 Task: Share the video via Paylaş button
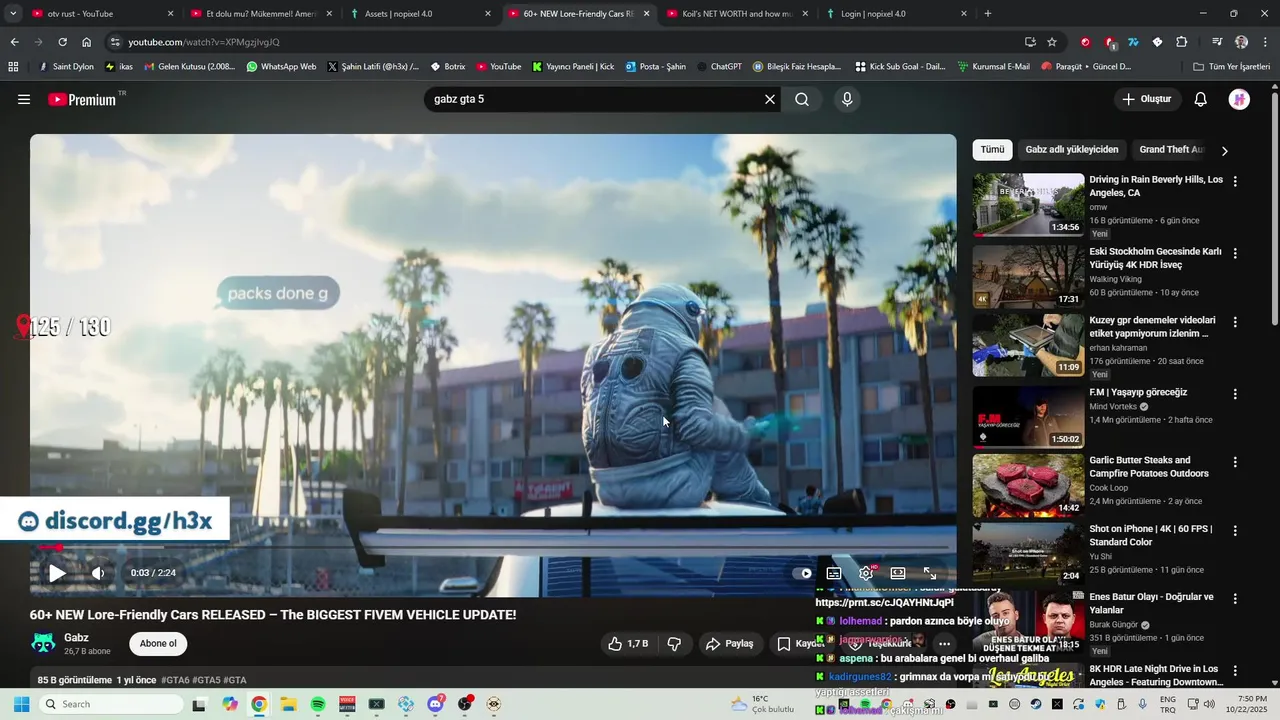point(730,644)
